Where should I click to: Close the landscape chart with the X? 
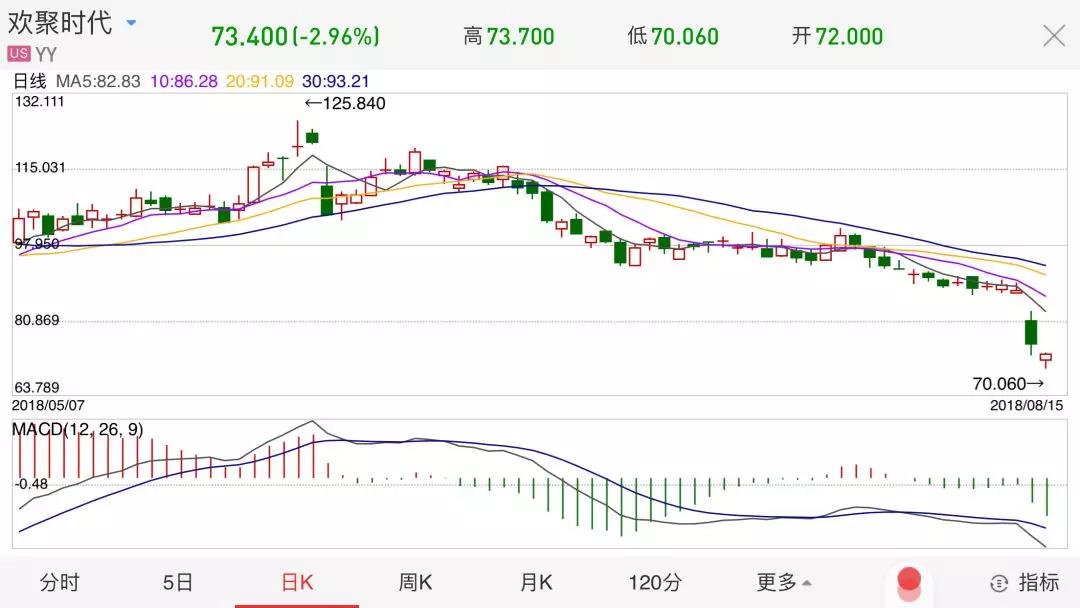click(x=1054, y=37)
